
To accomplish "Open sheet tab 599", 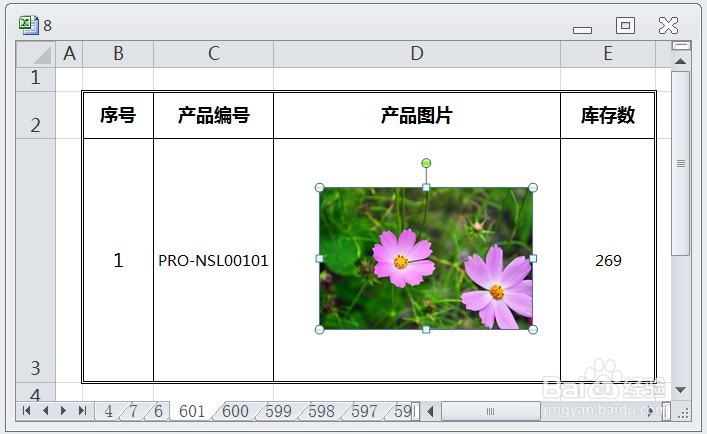I will point(278,411).
